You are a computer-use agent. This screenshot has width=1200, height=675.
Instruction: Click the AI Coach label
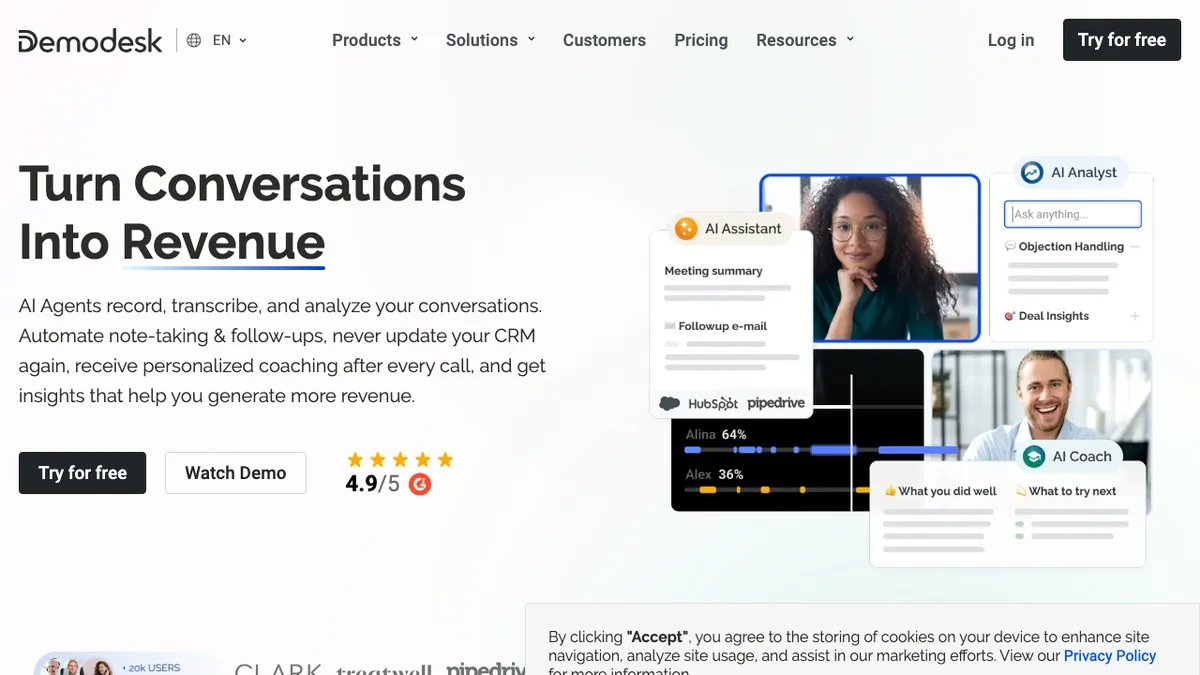pos(1082,457)
